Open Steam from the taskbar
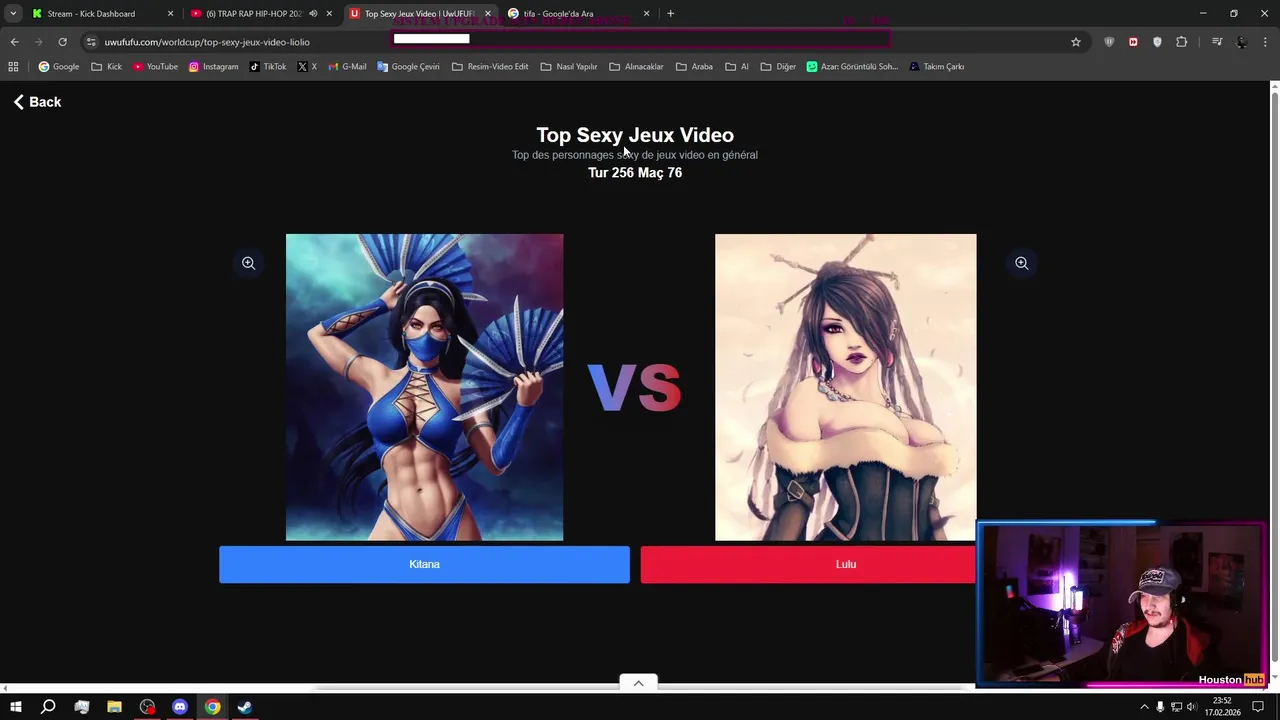 tap(245, 707)
